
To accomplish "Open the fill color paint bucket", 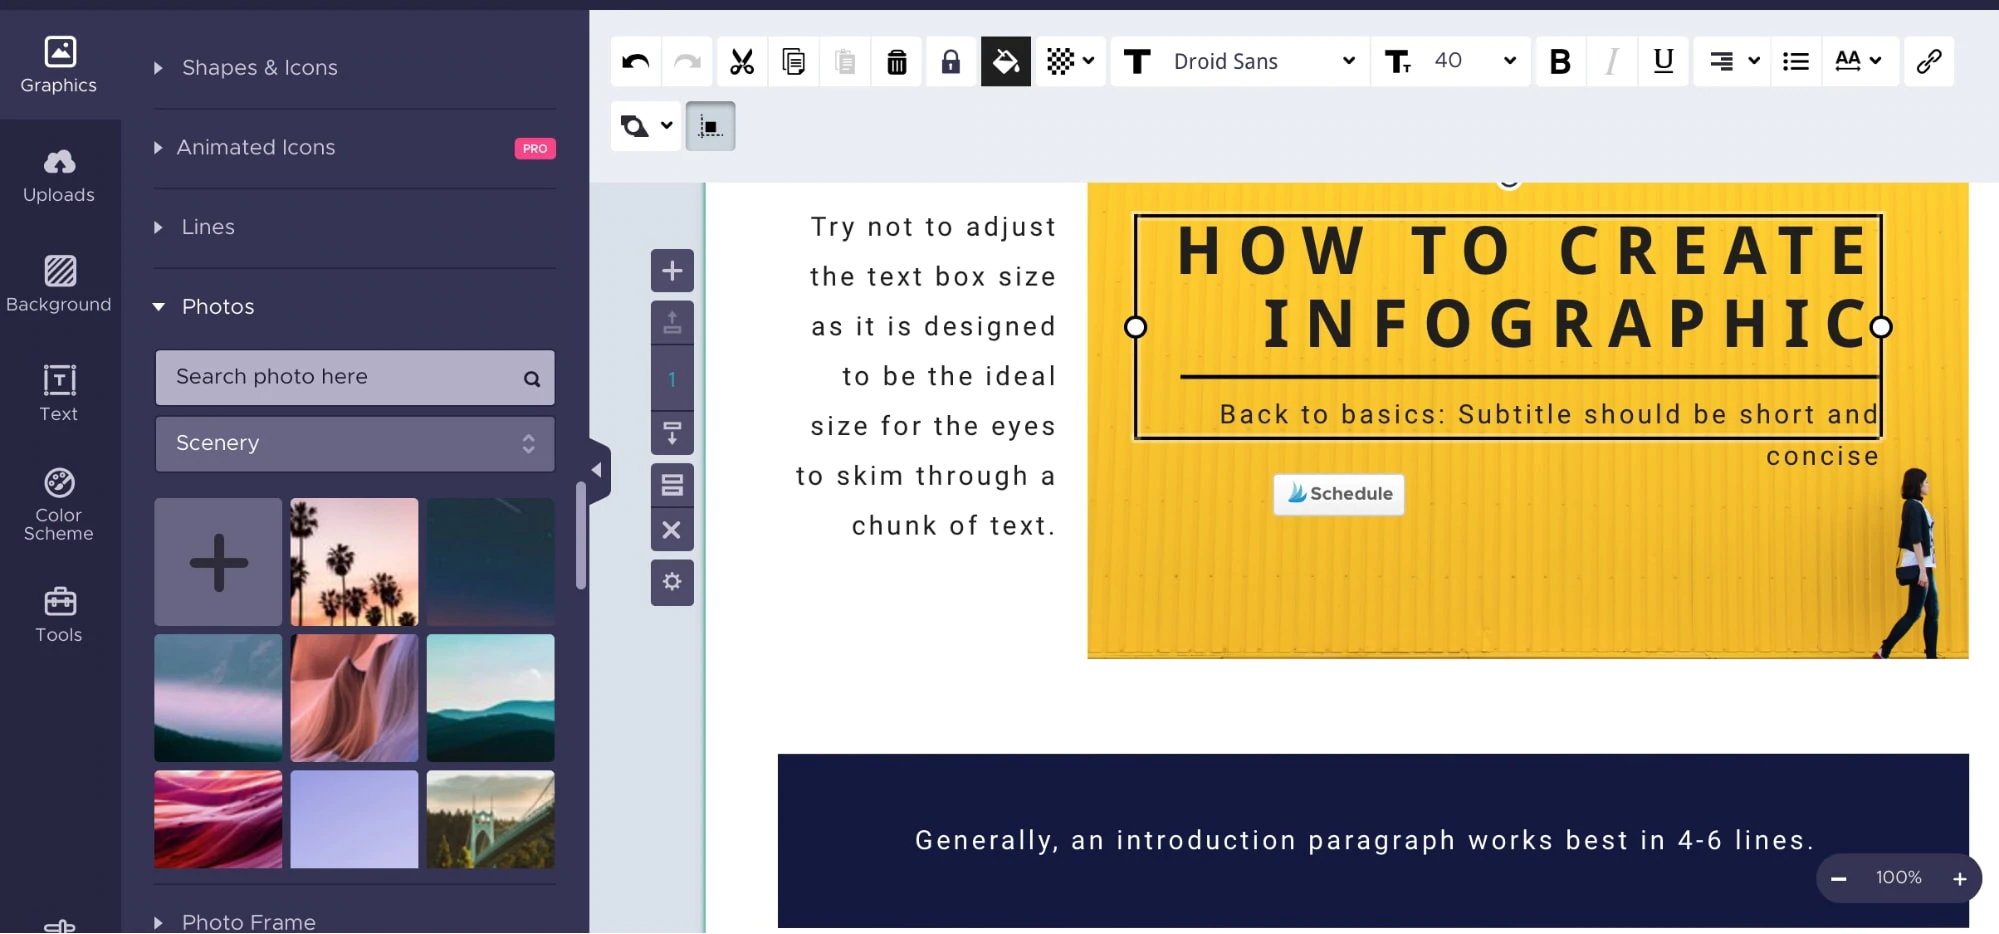I will tap(1005, 62).
